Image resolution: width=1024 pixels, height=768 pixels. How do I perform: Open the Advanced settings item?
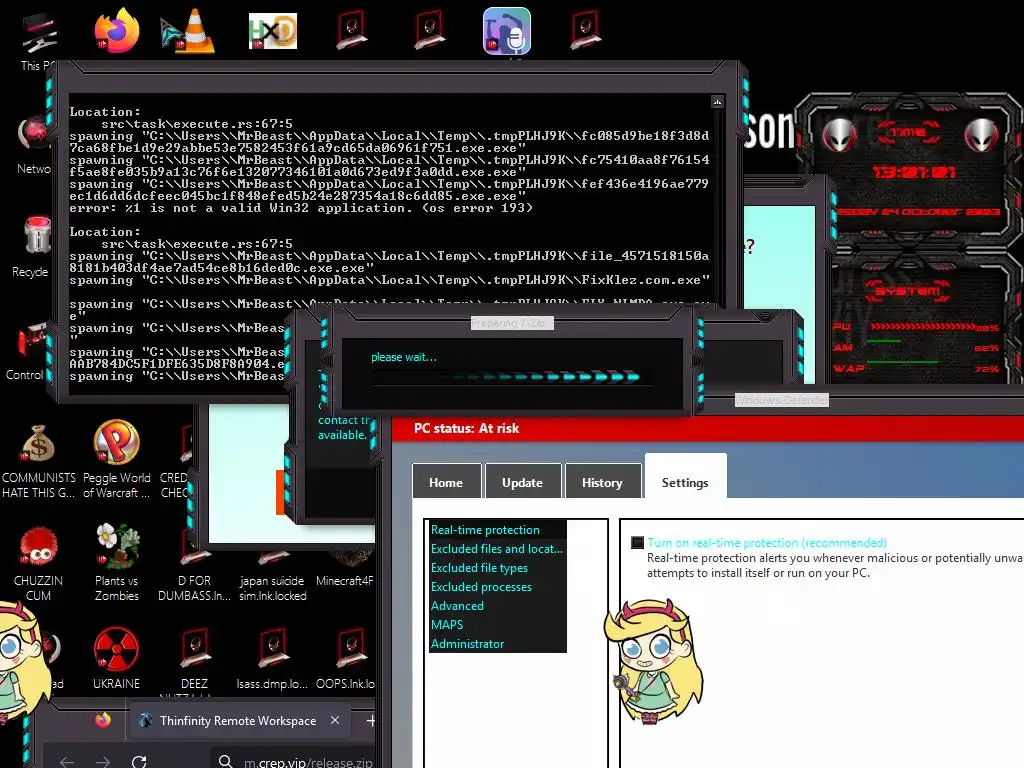457,605
